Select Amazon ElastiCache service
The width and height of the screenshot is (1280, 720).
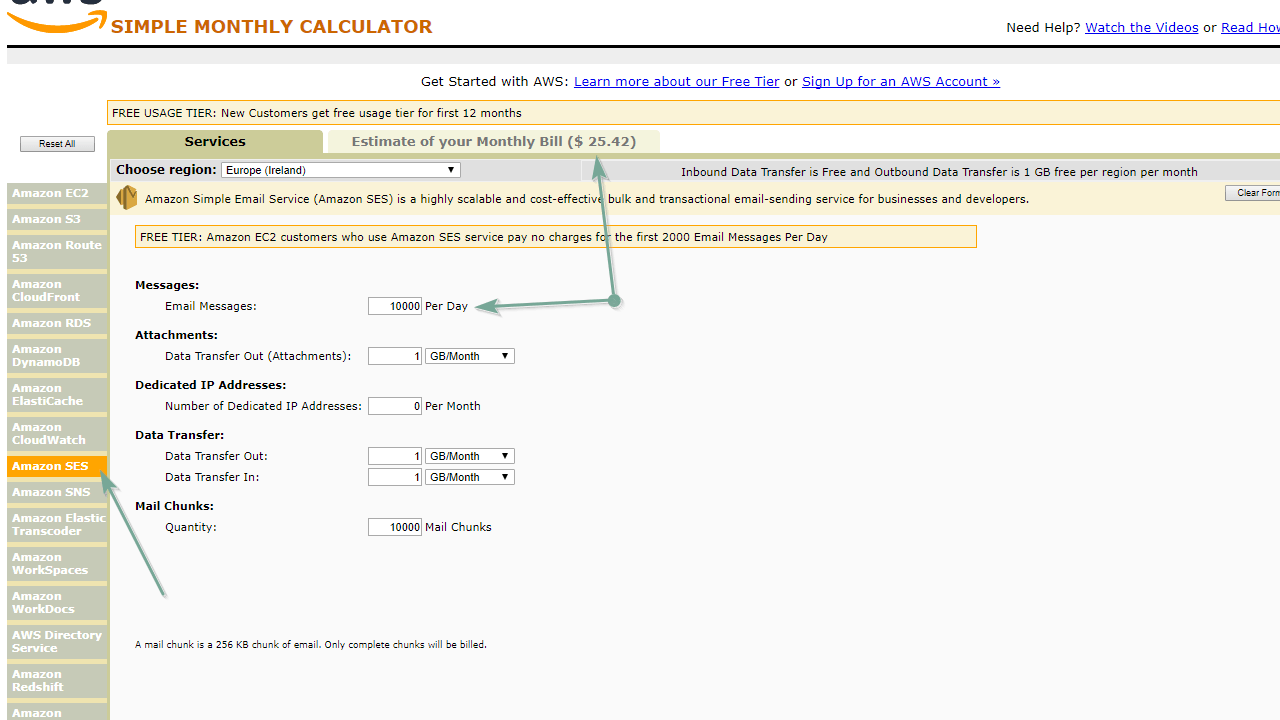(x=57, y=395)
